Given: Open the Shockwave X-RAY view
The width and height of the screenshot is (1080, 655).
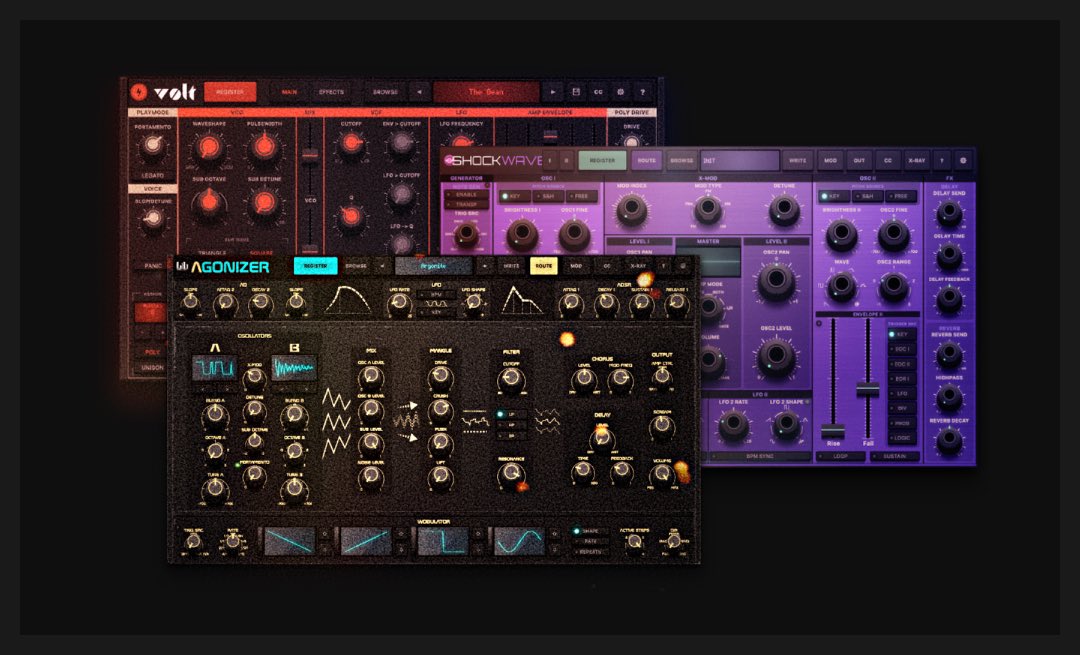Looking at the screenshot, I should tap(916, 160).
